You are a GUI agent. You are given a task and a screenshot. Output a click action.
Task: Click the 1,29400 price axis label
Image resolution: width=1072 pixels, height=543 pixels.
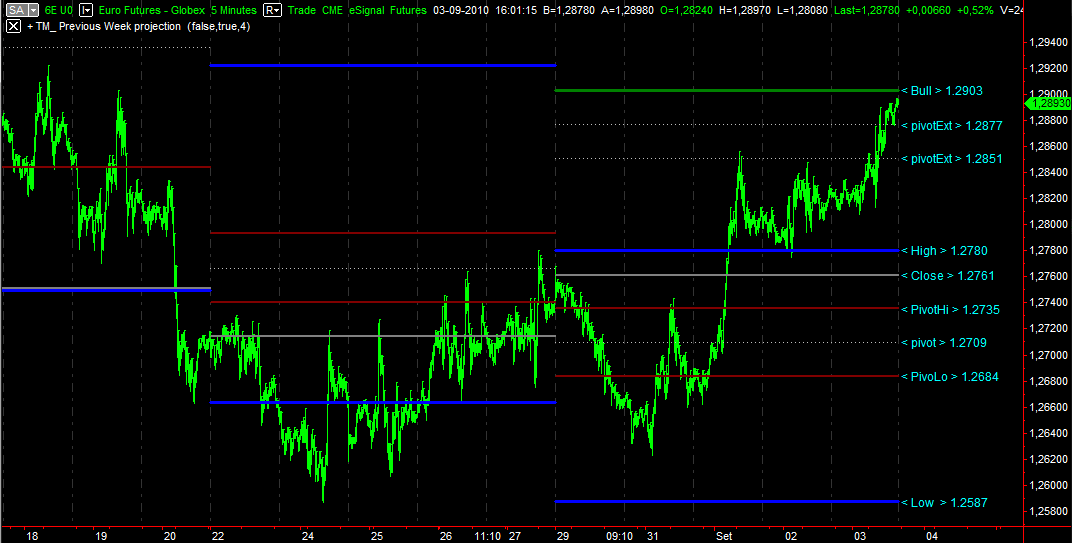[x=1047, y=42]
